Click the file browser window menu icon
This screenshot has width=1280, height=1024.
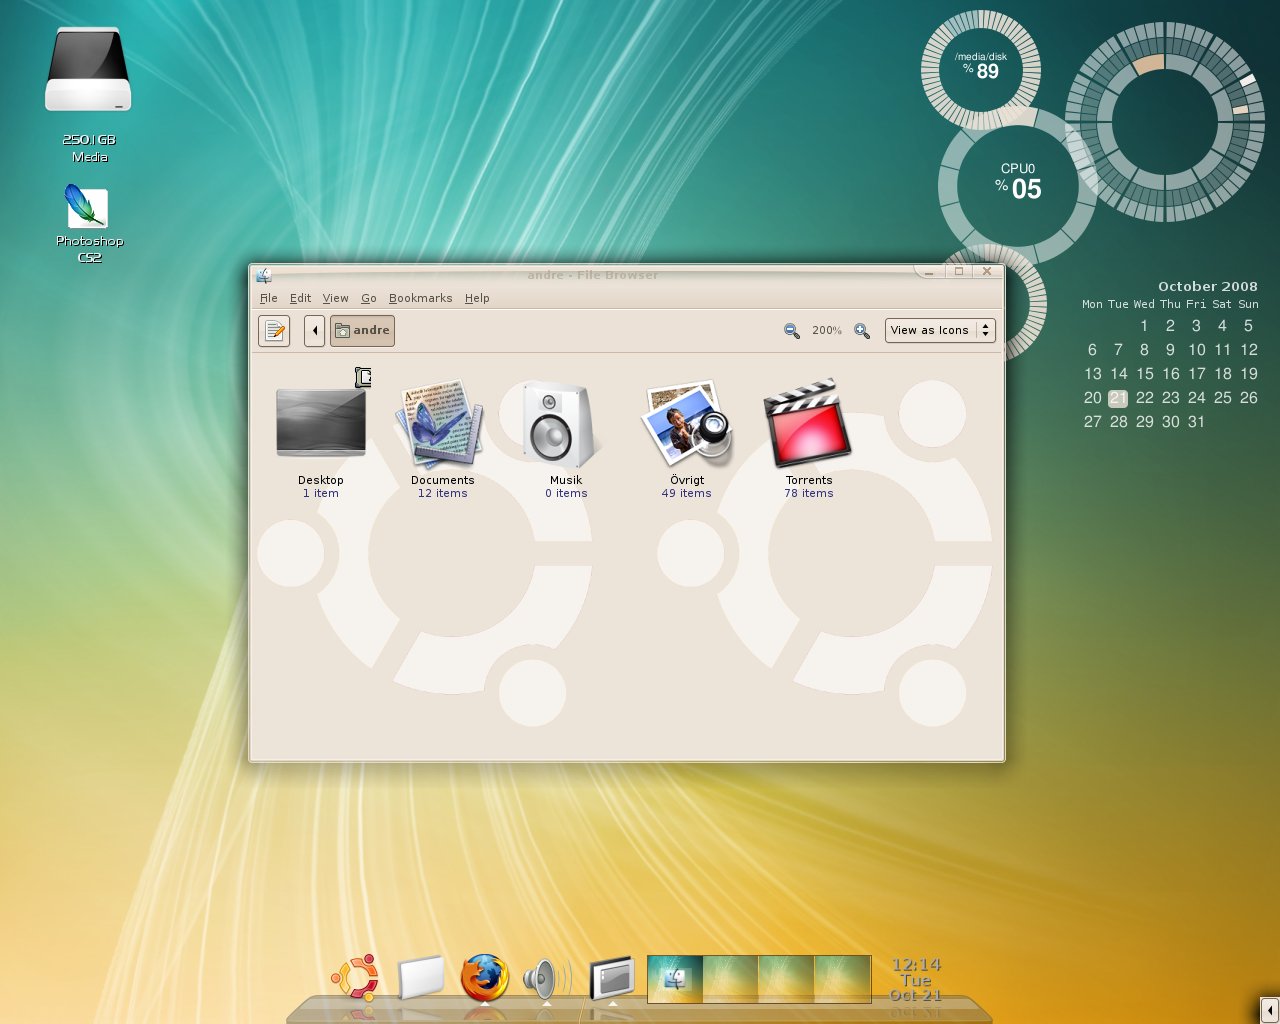(x=263, y=275)
